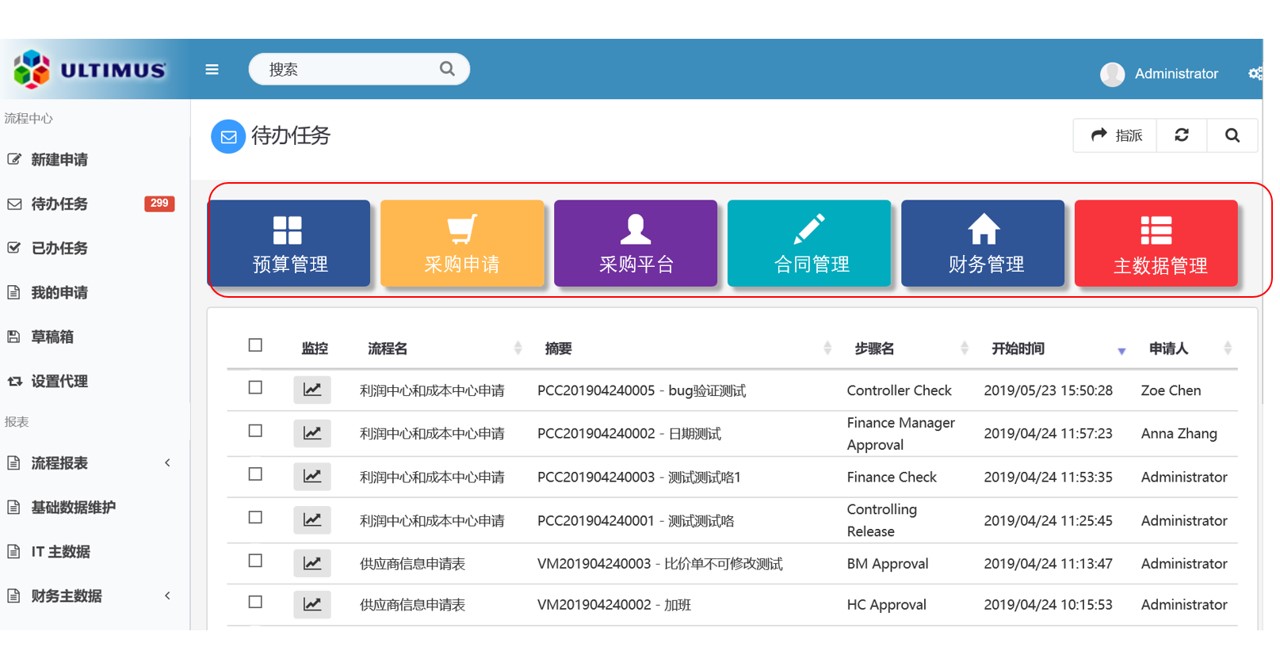Select summary PCC201904240005 - bug验证测试
The image size is (1280, 662).
tap(641, 390)
